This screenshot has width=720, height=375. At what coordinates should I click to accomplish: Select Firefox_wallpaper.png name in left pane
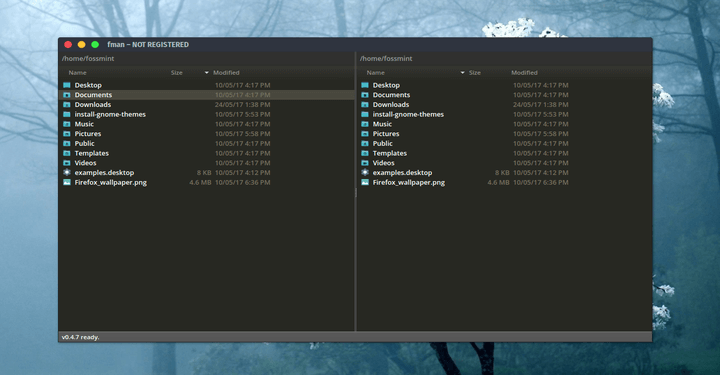tap(111, 182)
